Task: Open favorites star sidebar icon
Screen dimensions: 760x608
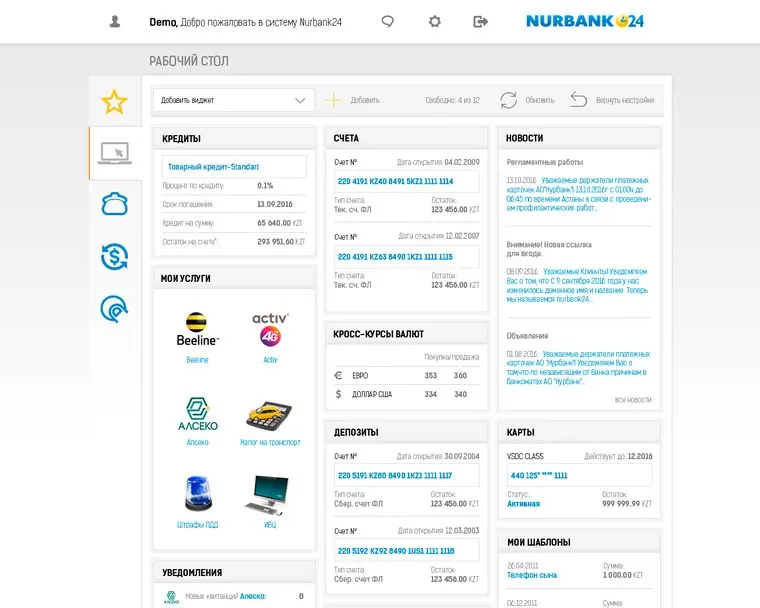Action: click(x=114, y=102)
